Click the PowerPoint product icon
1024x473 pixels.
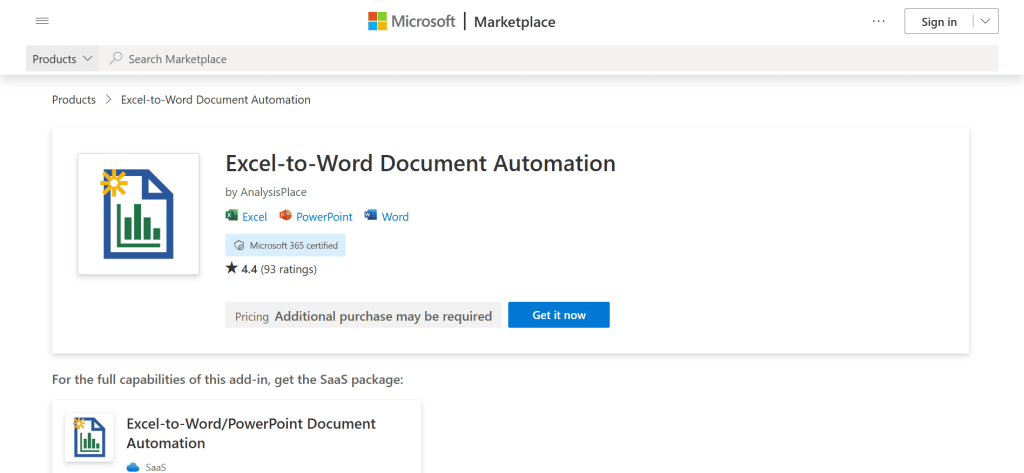point(285,216)
